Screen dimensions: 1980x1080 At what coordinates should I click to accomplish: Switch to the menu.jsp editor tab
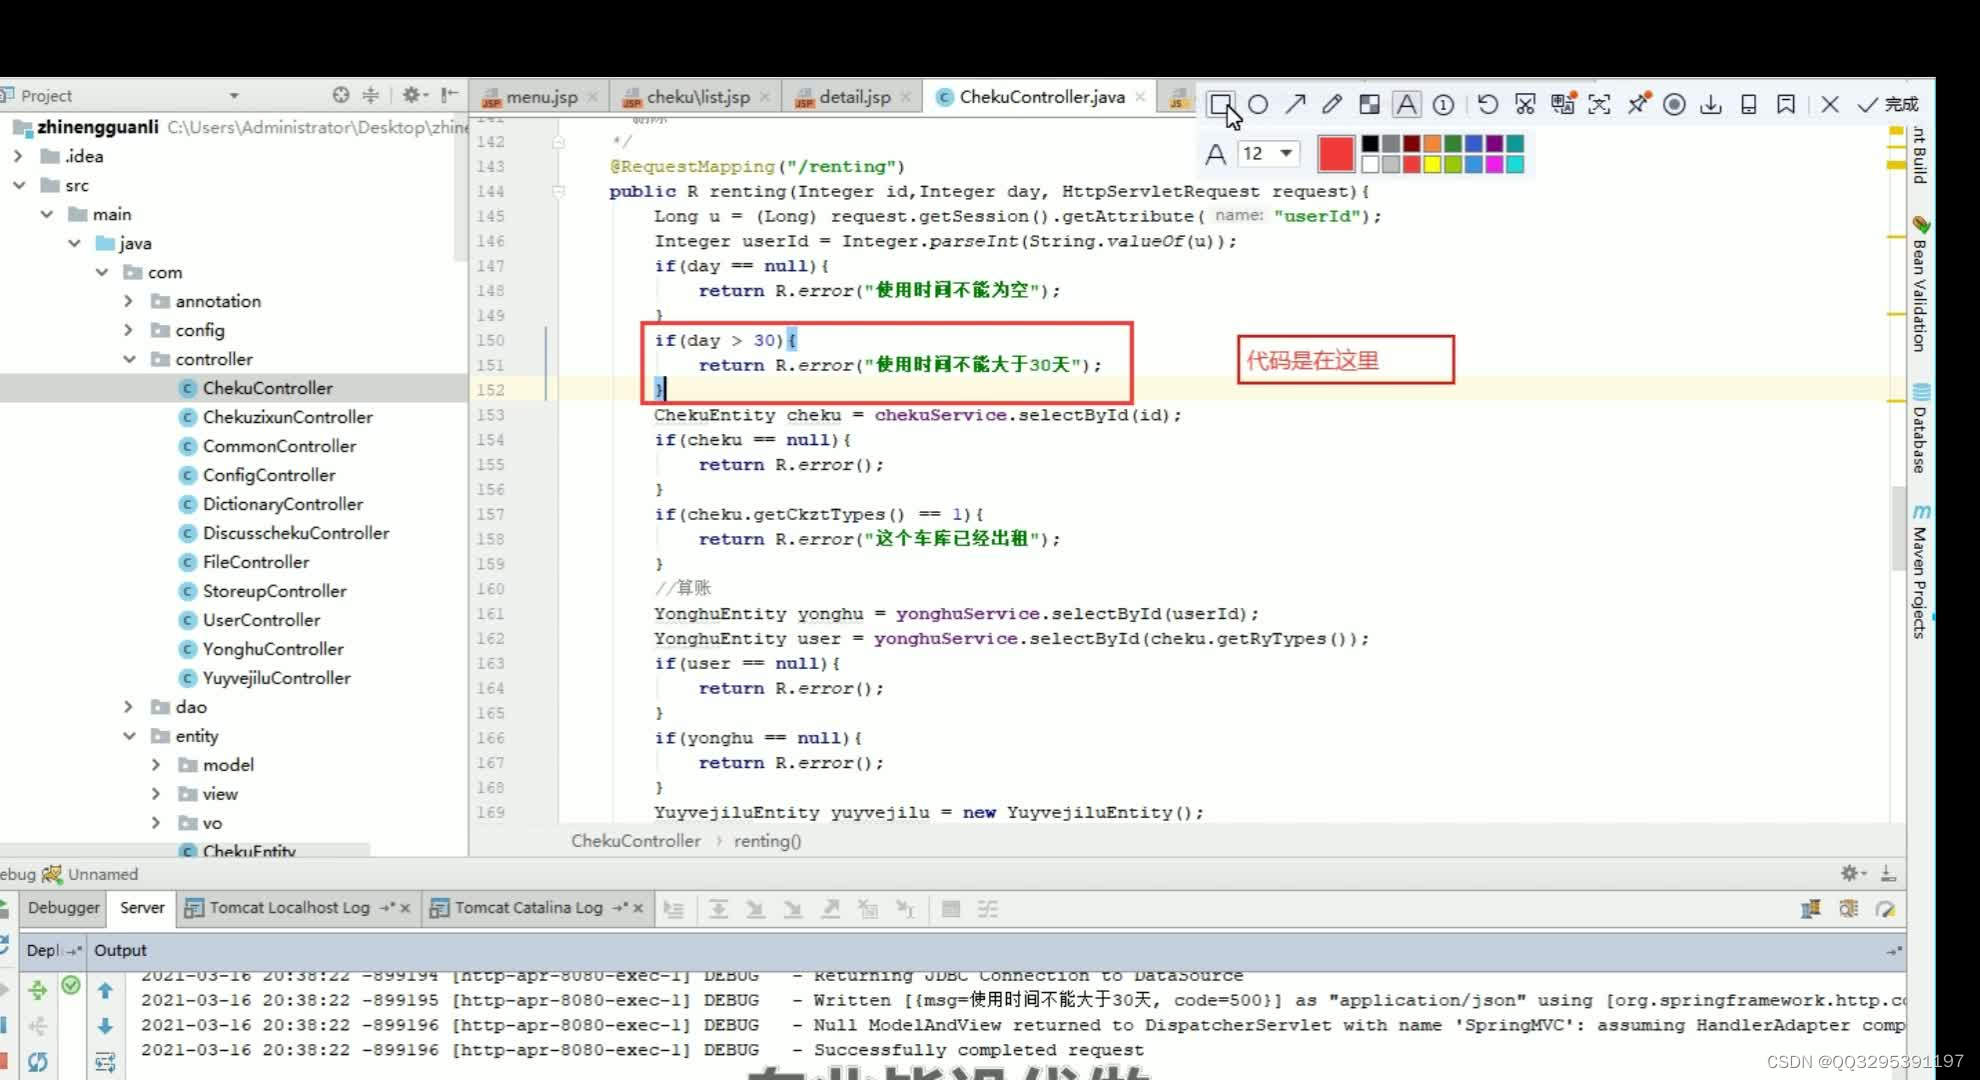click(541, 97)
